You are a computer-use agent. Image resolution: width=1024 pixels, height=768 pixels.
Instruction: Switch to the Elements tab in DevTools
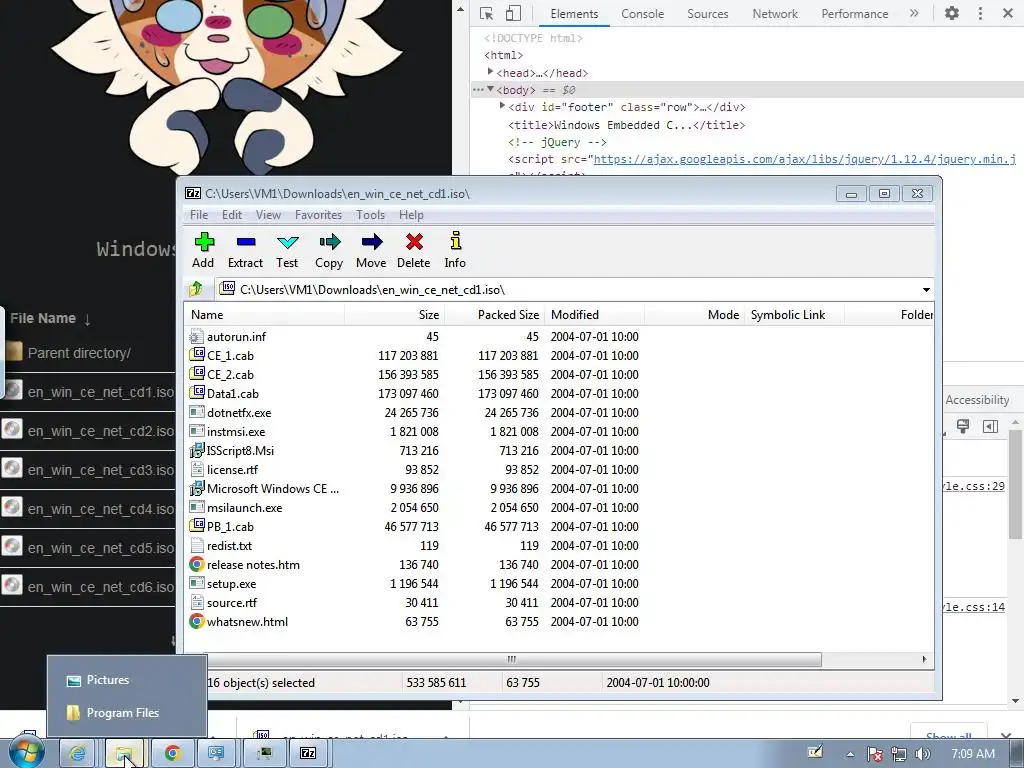(x=574, y=14)
